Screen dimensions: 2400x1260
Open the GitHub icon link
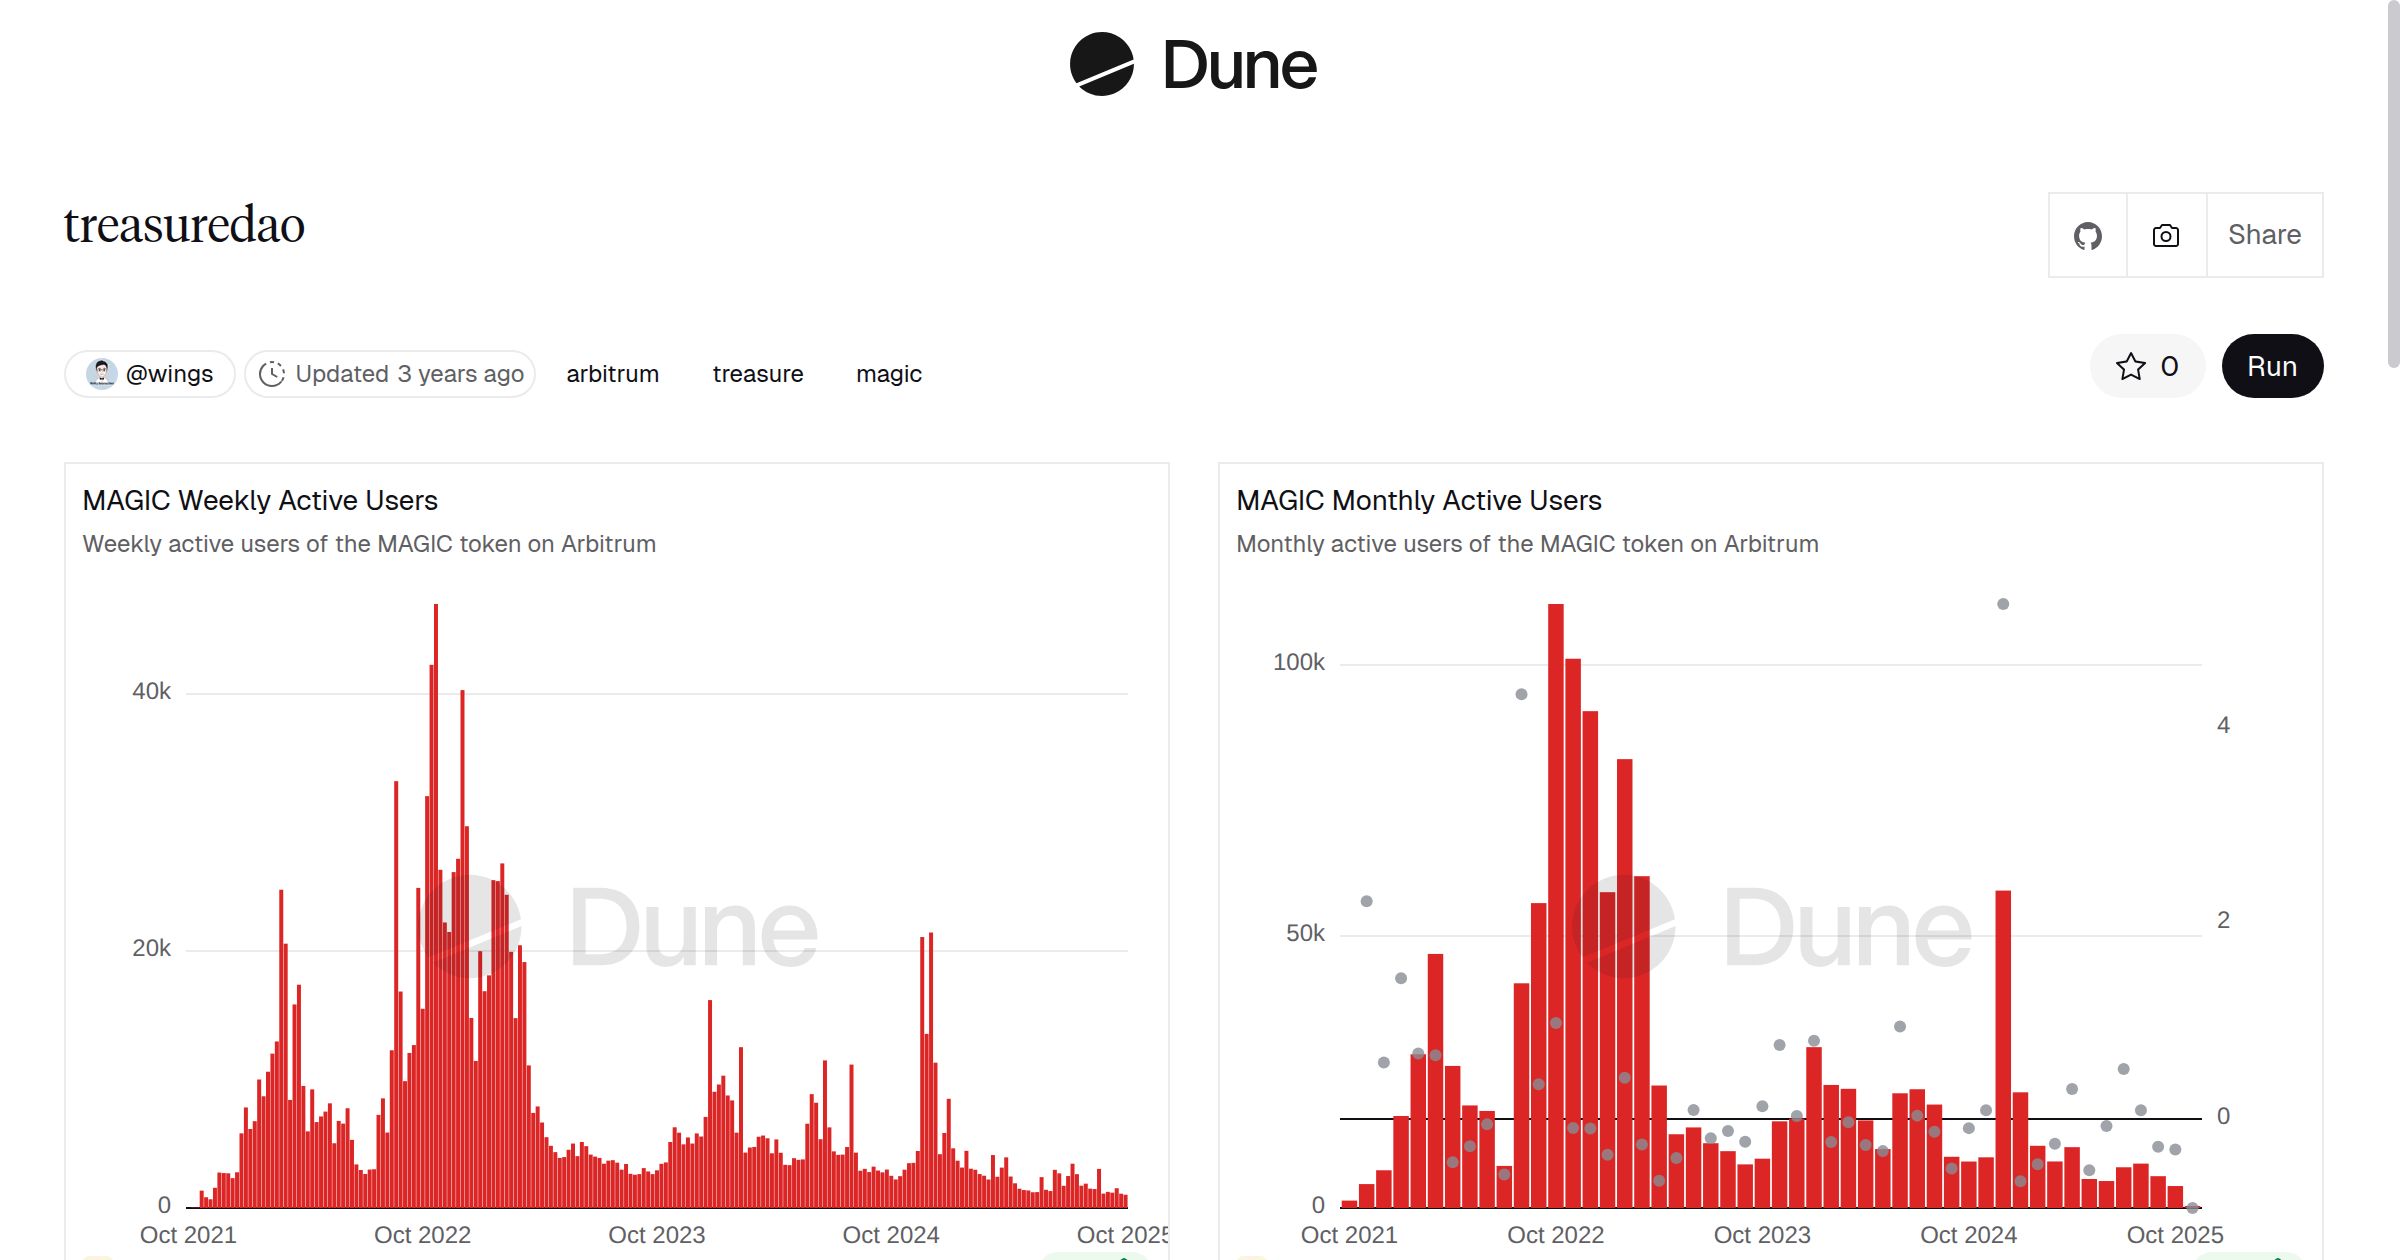click(x=2087, y=235)
